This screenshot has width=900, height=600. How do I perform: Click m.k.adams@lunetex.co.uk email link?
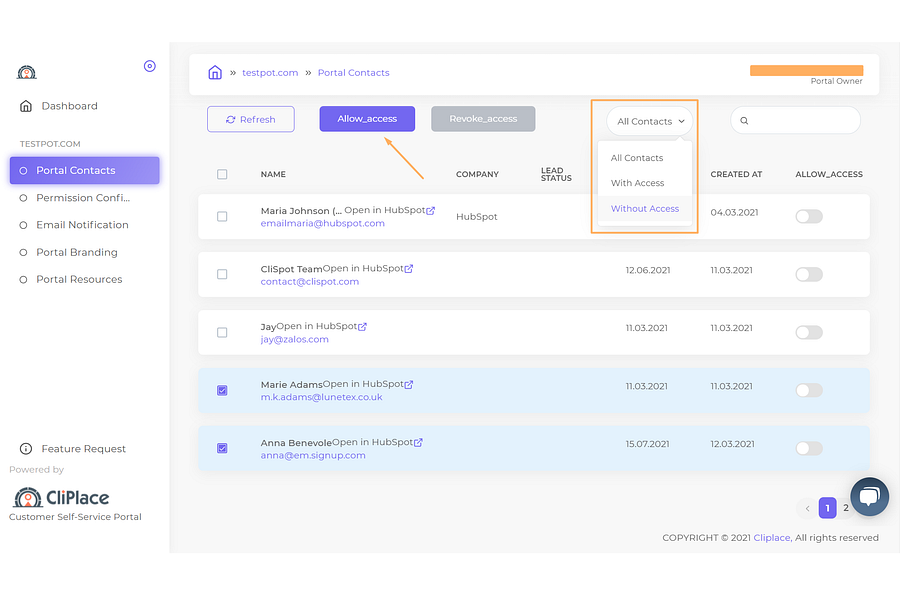pyautogui.click(x=321, y=397)
